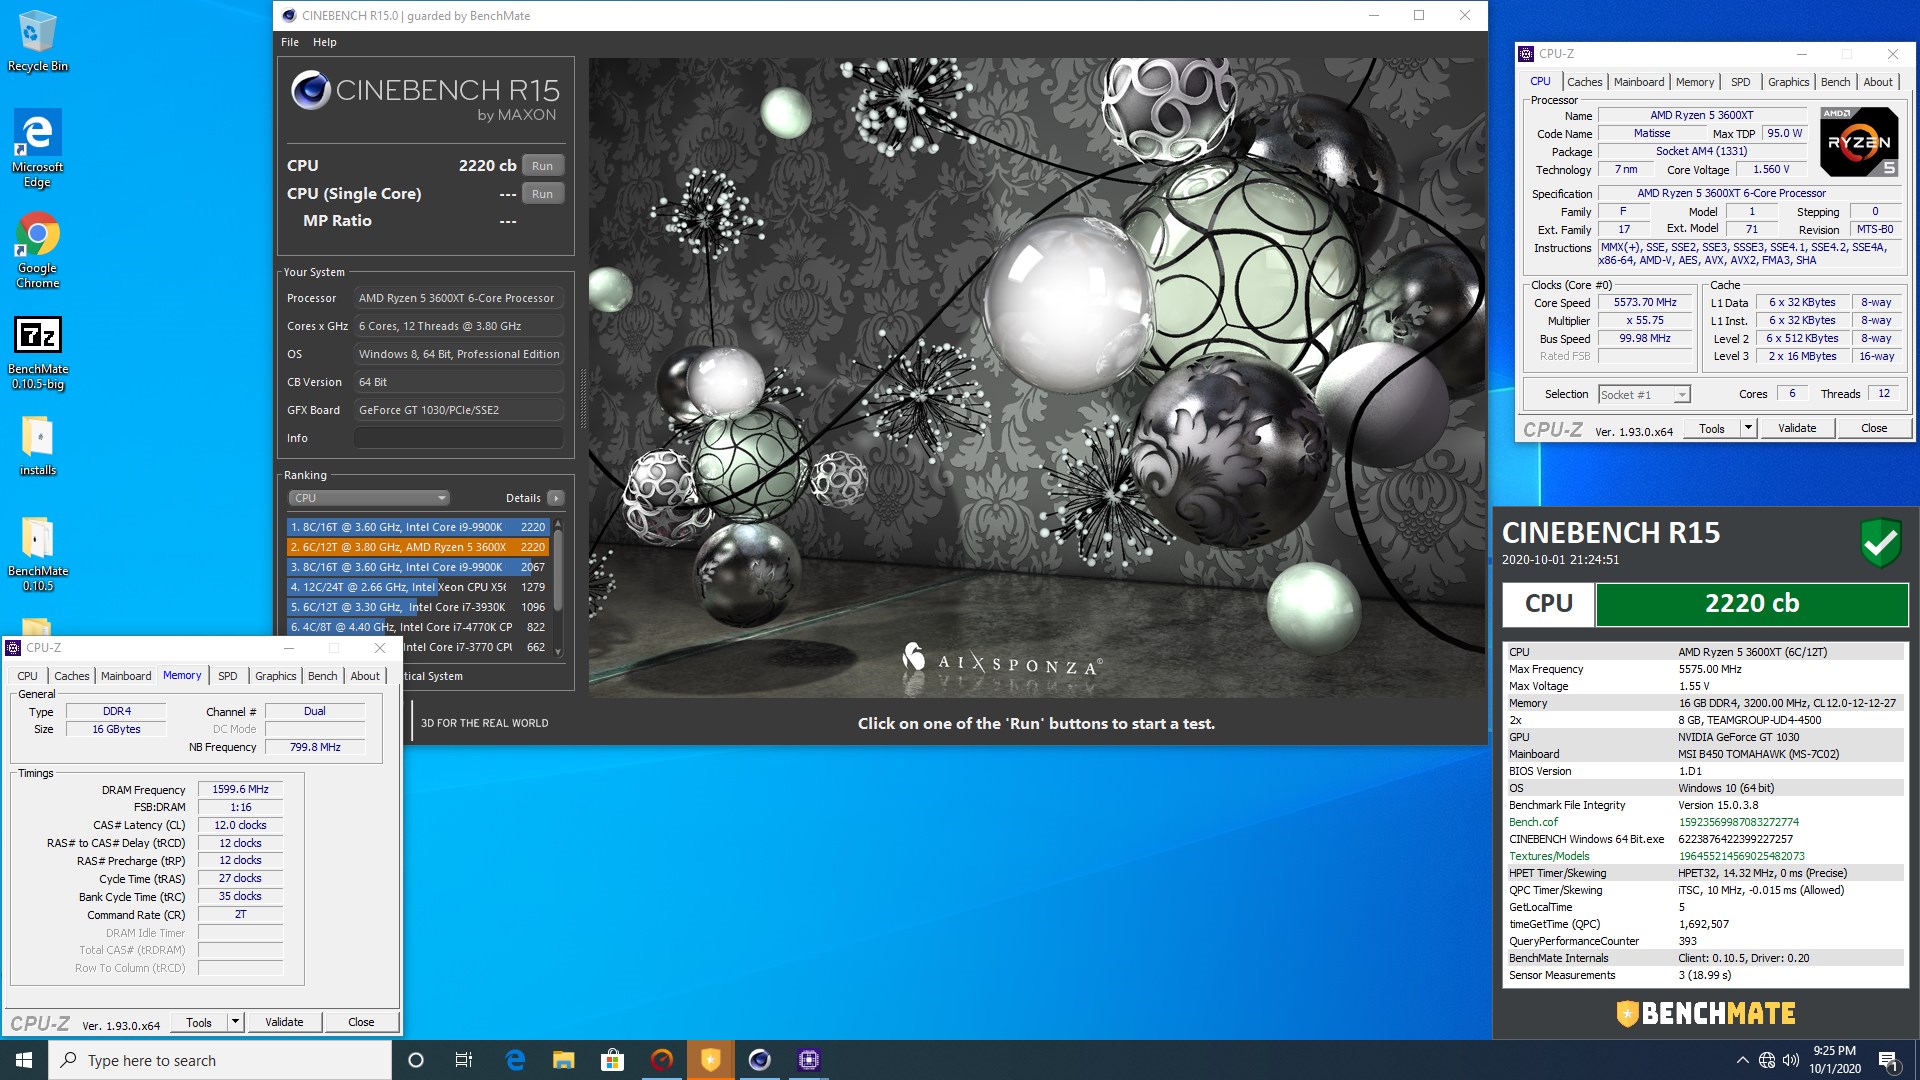1920x1080 pixels.
Task: Open the BenchMate 0.10.5 desktop folder
Action: pos(38,553)
